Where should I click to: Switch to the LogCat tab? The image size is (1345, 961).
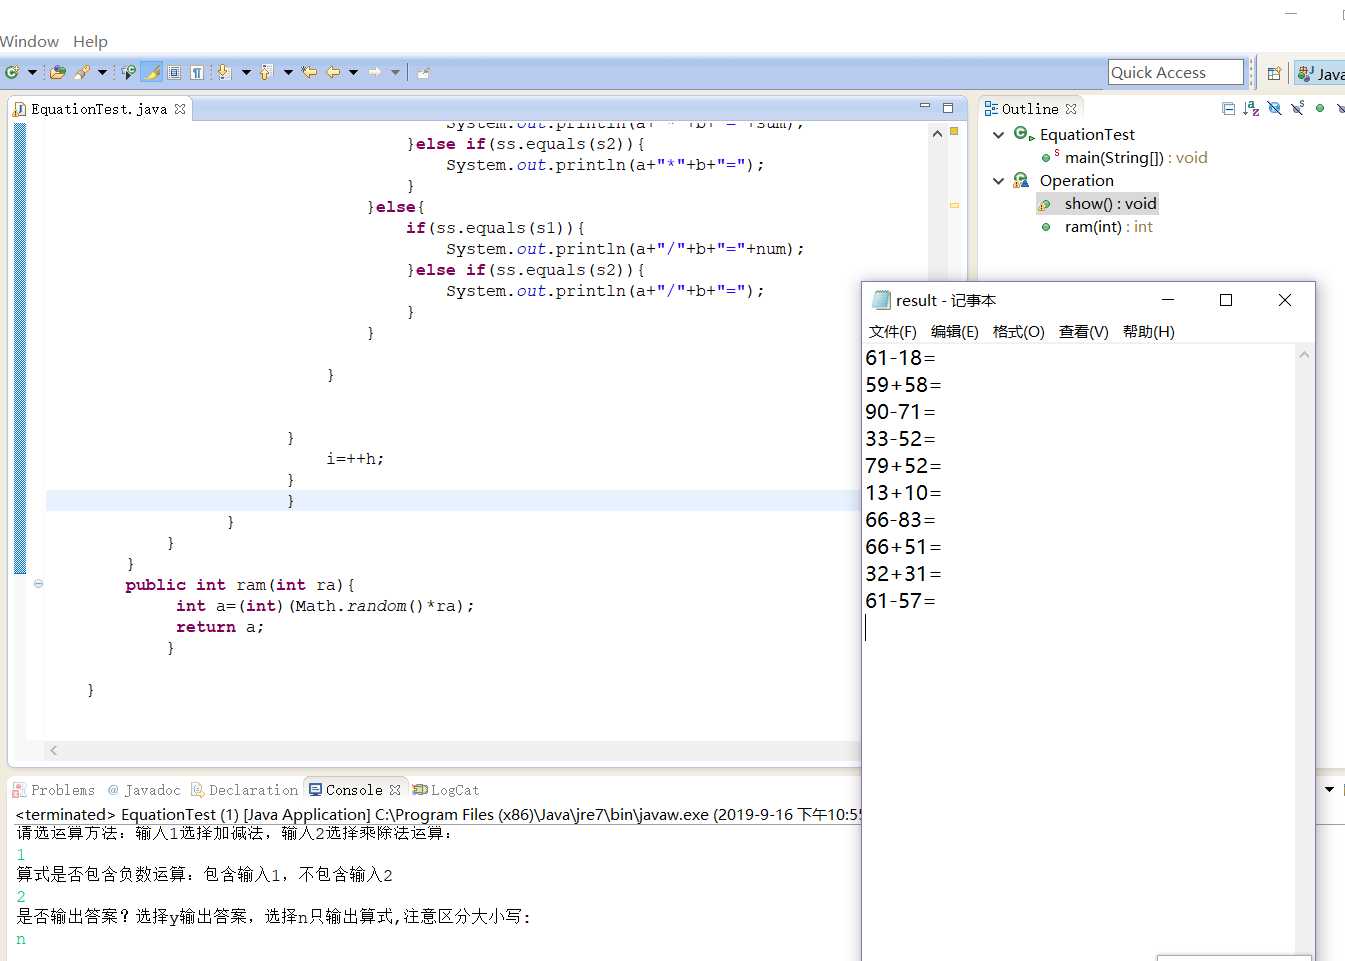click(x=446, y=790)
